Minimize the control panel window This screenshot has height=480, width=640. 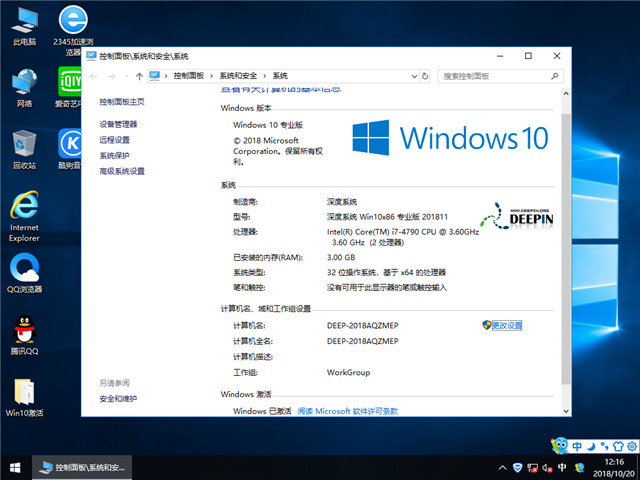pos(500,56)
